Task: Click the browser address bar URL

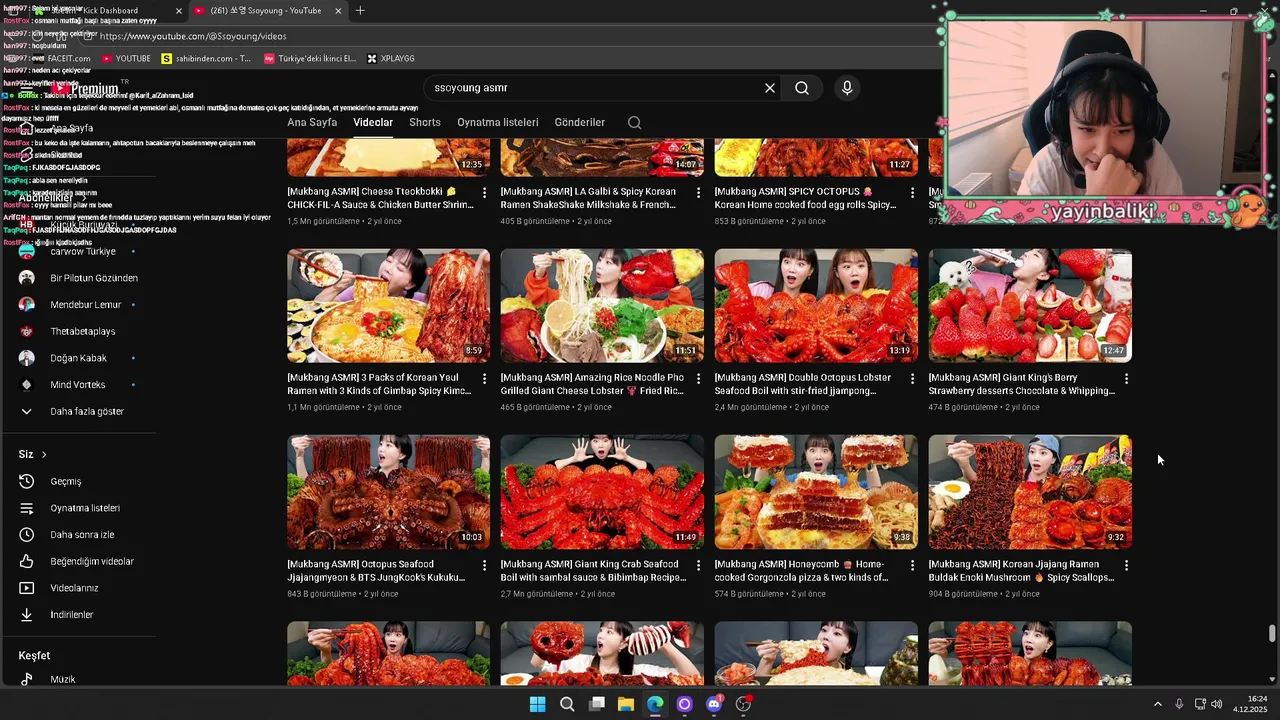Action: (x=193, y=36)
